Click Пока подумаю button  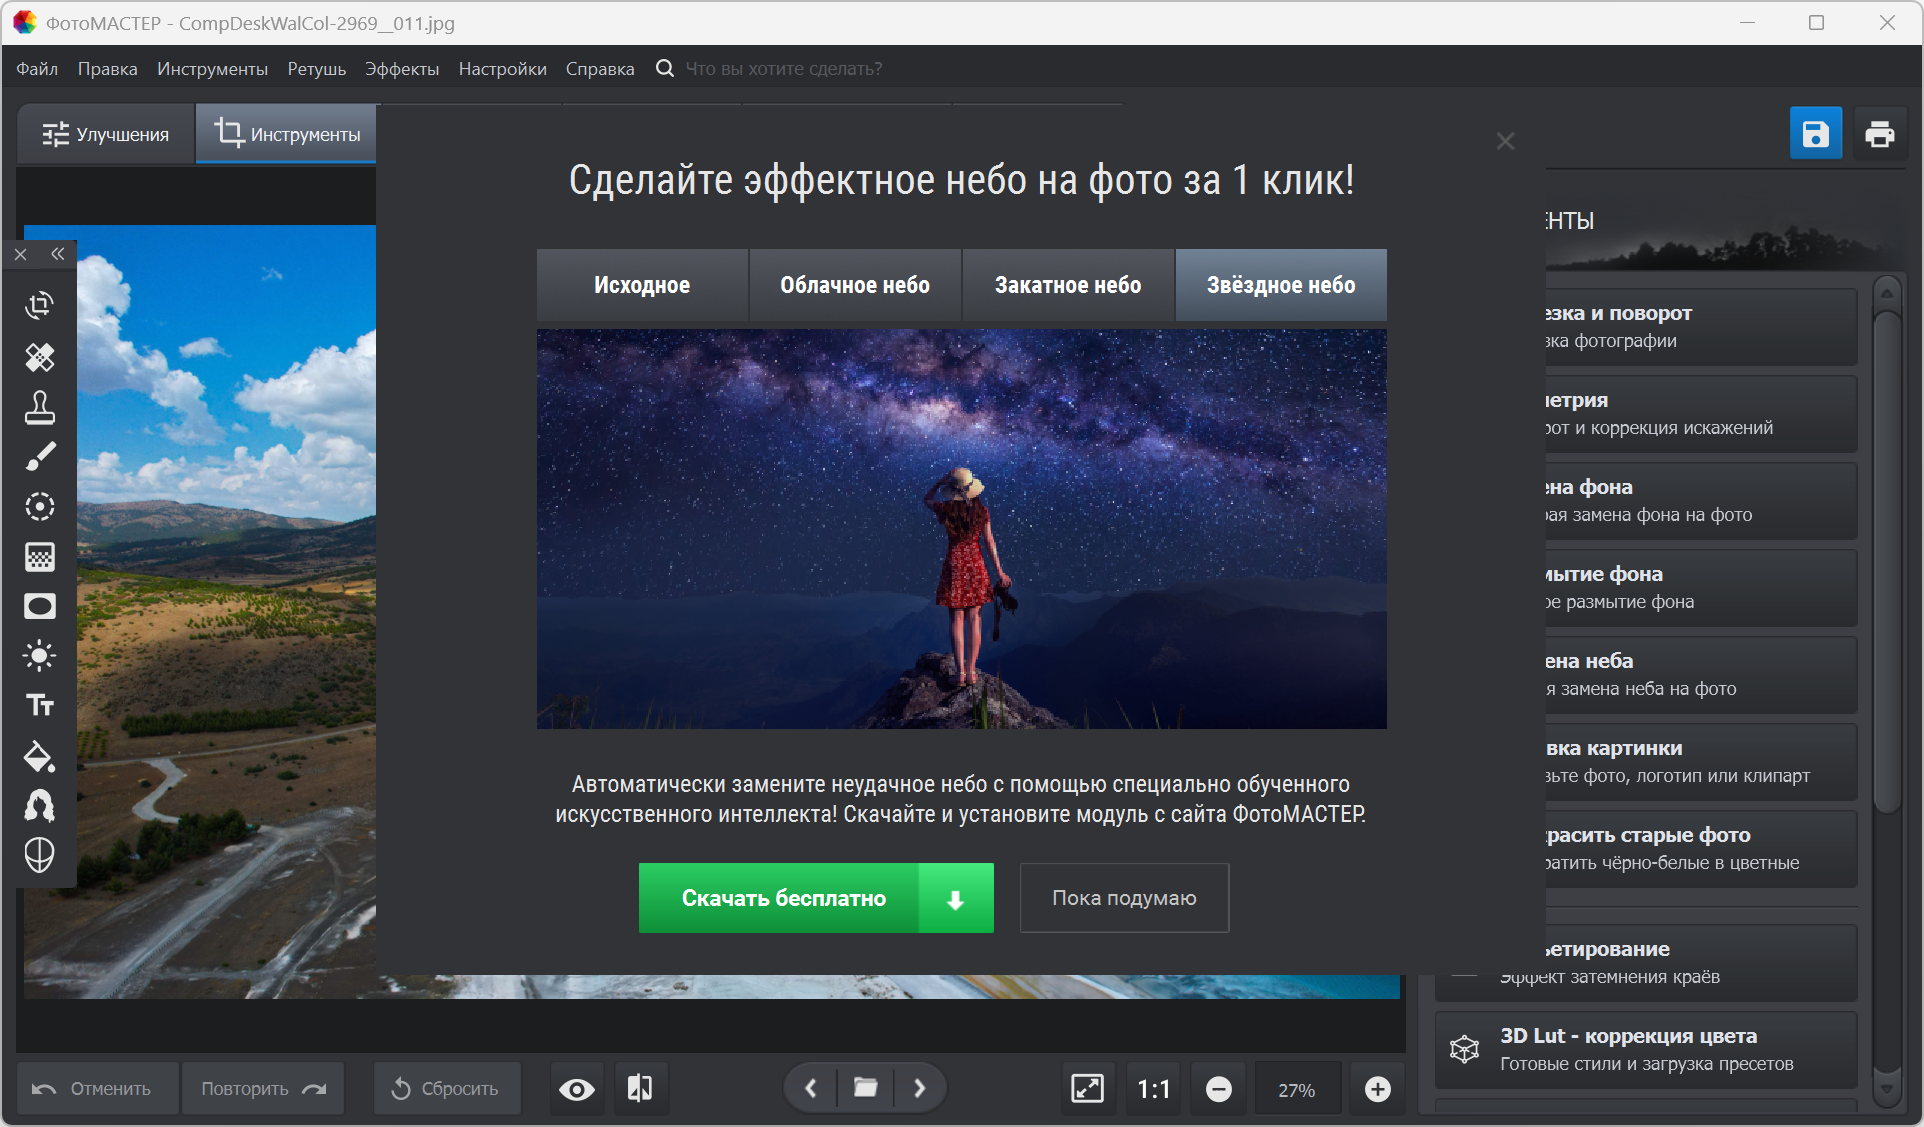(x=1124, y=898)
